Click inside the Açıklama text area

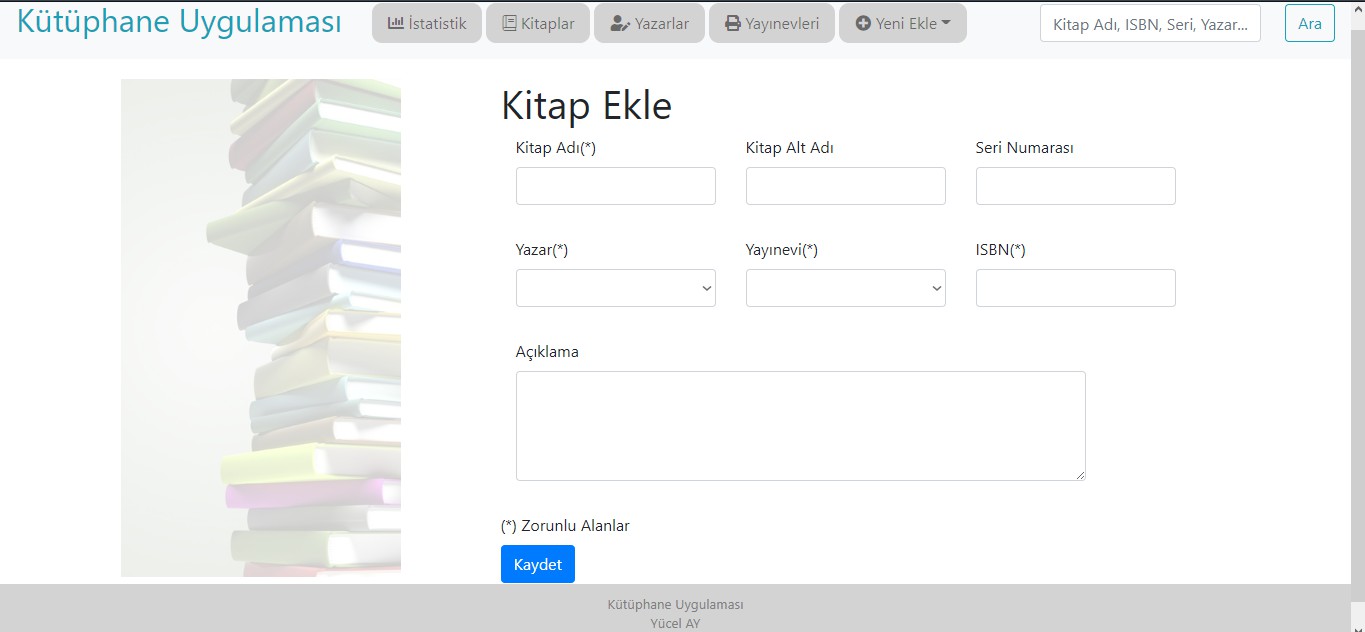(800, 425)
